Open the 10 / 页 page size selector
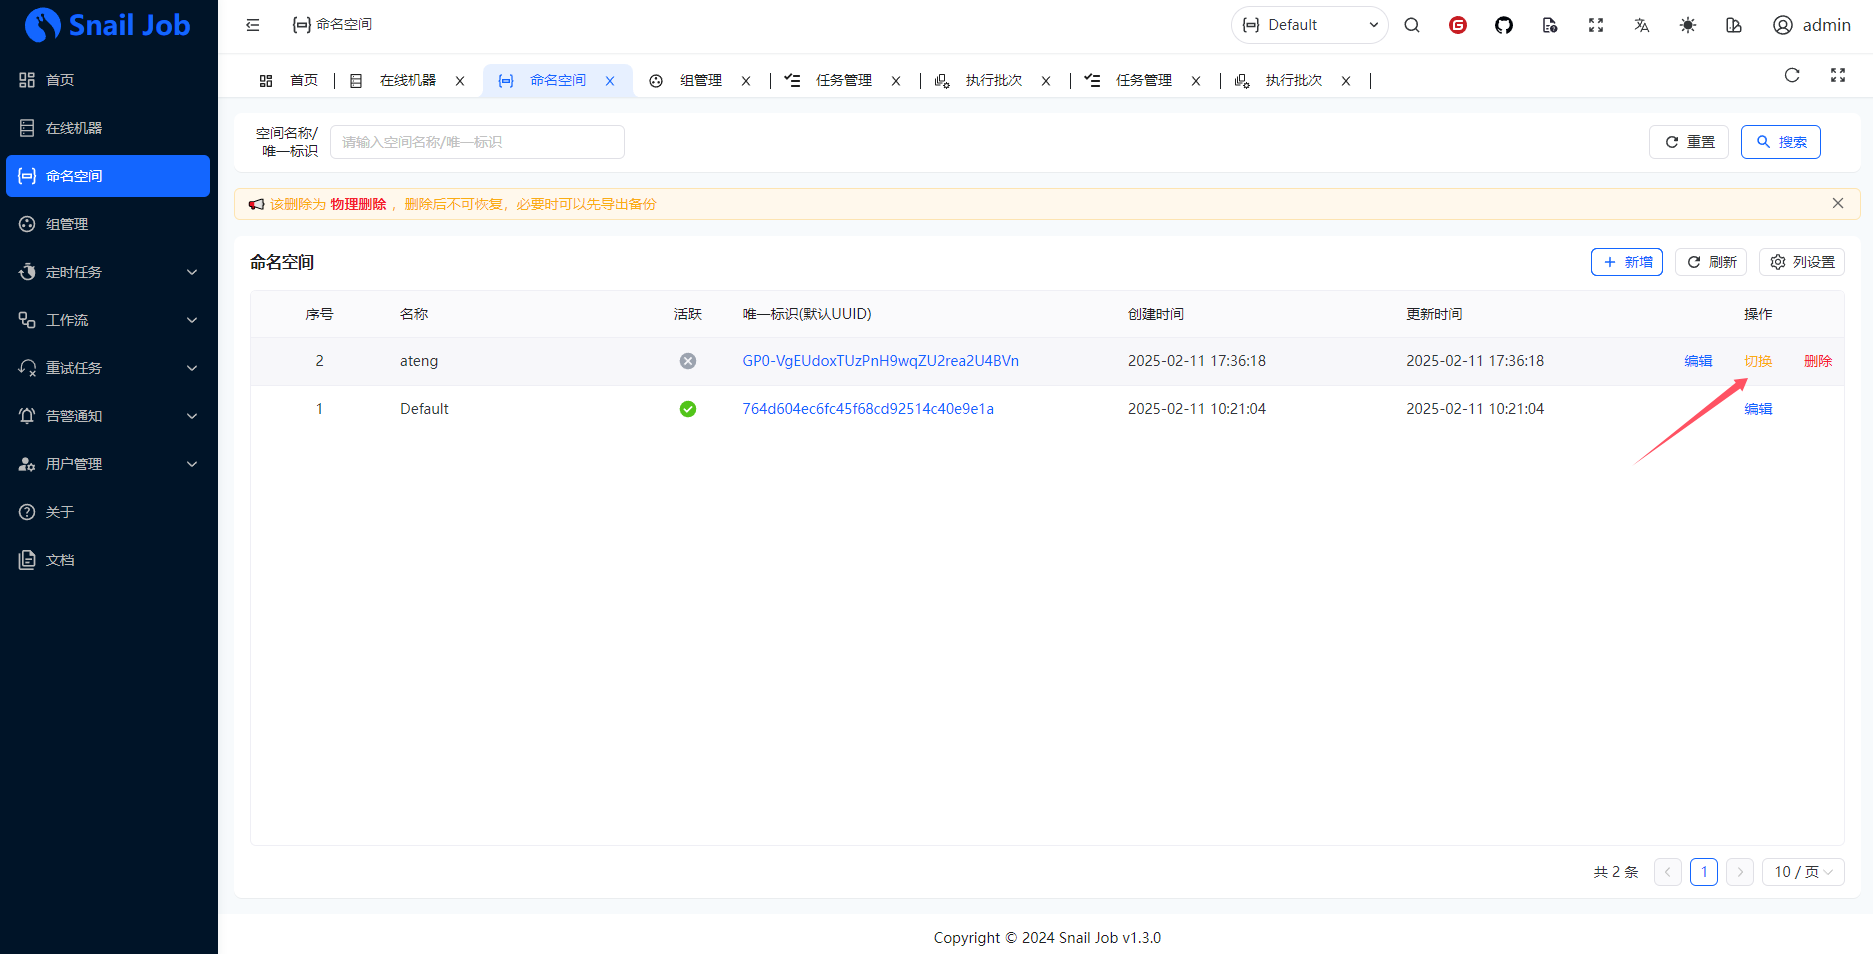Viewport: 1873px width, 954px height. click(x=1802, y=872)
